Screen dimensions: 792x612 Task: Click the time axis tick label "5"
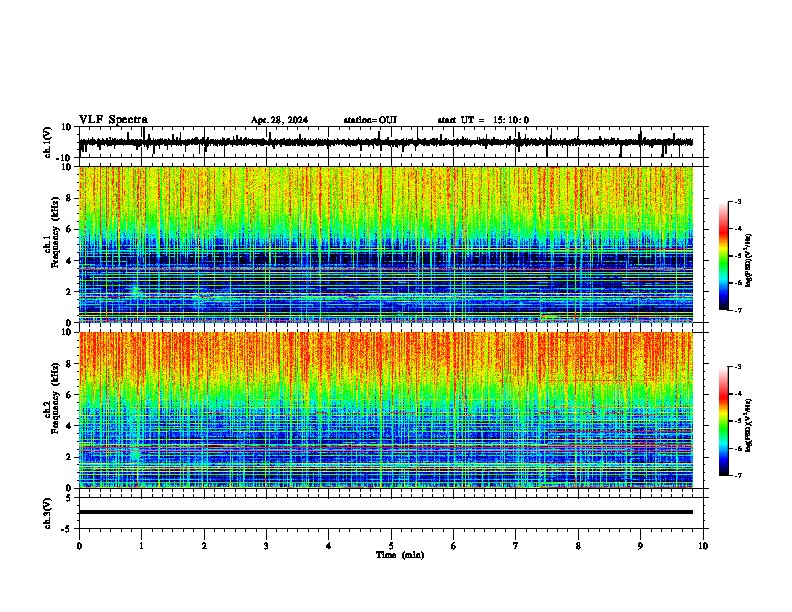(x=391, y=546)
